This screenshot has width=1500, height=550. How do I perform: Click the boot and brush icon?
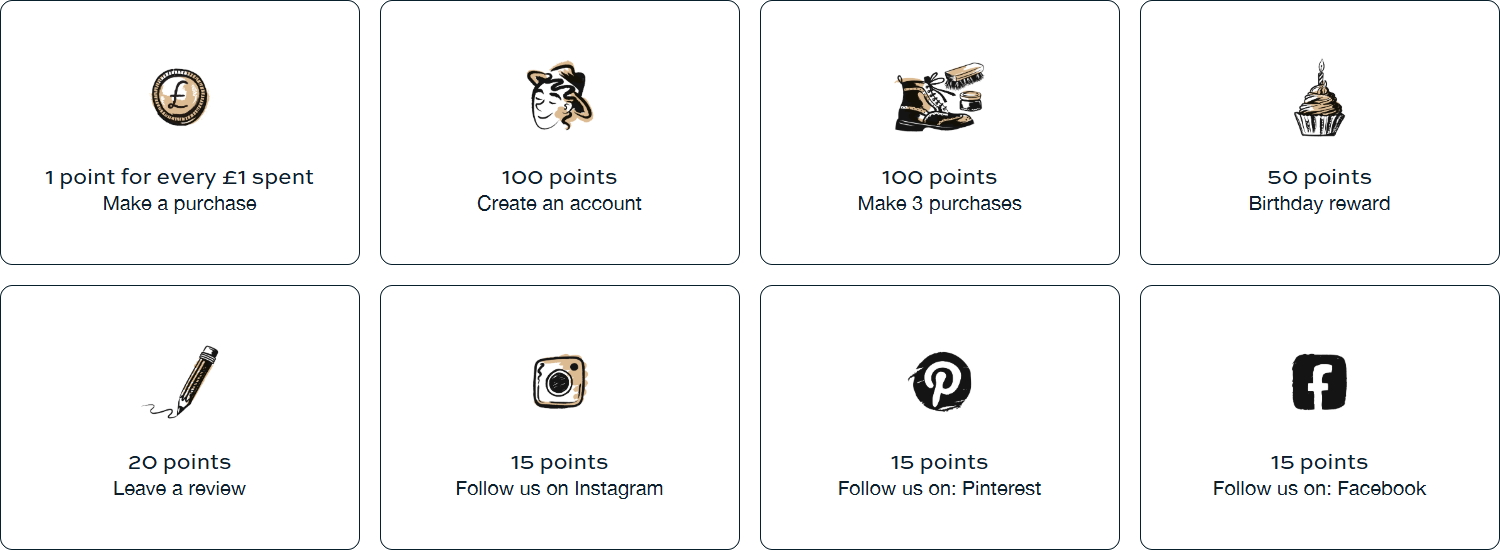pos(940,97)
